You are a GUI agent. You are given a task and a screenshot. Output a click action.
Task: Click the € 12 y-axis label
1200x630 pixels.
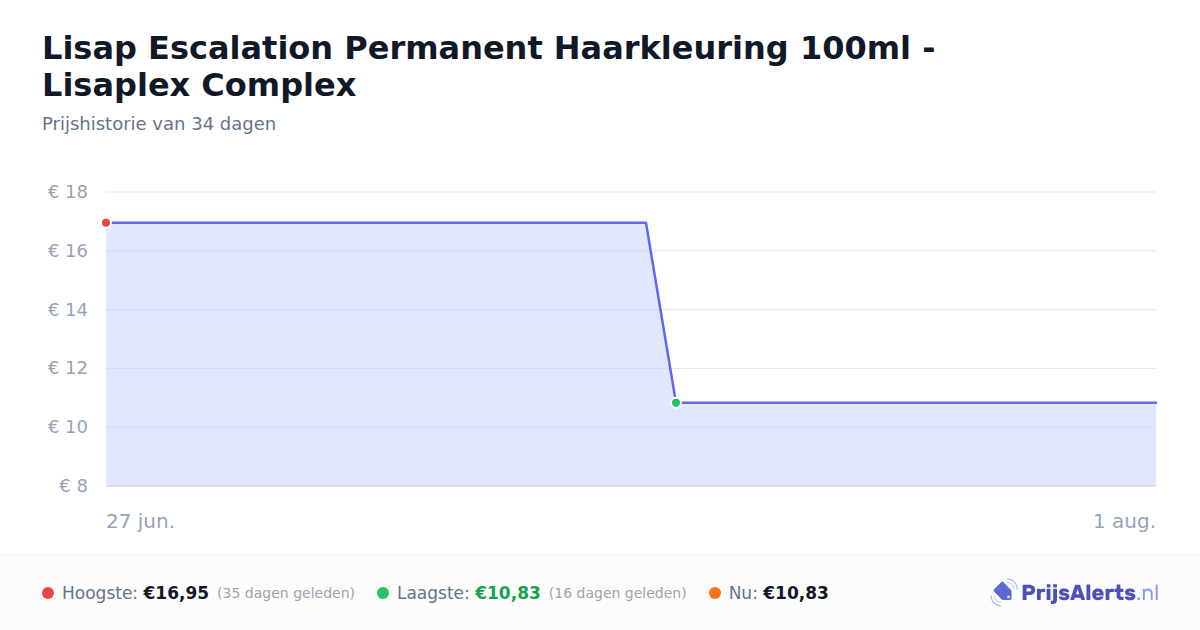(x=68, y=368)
